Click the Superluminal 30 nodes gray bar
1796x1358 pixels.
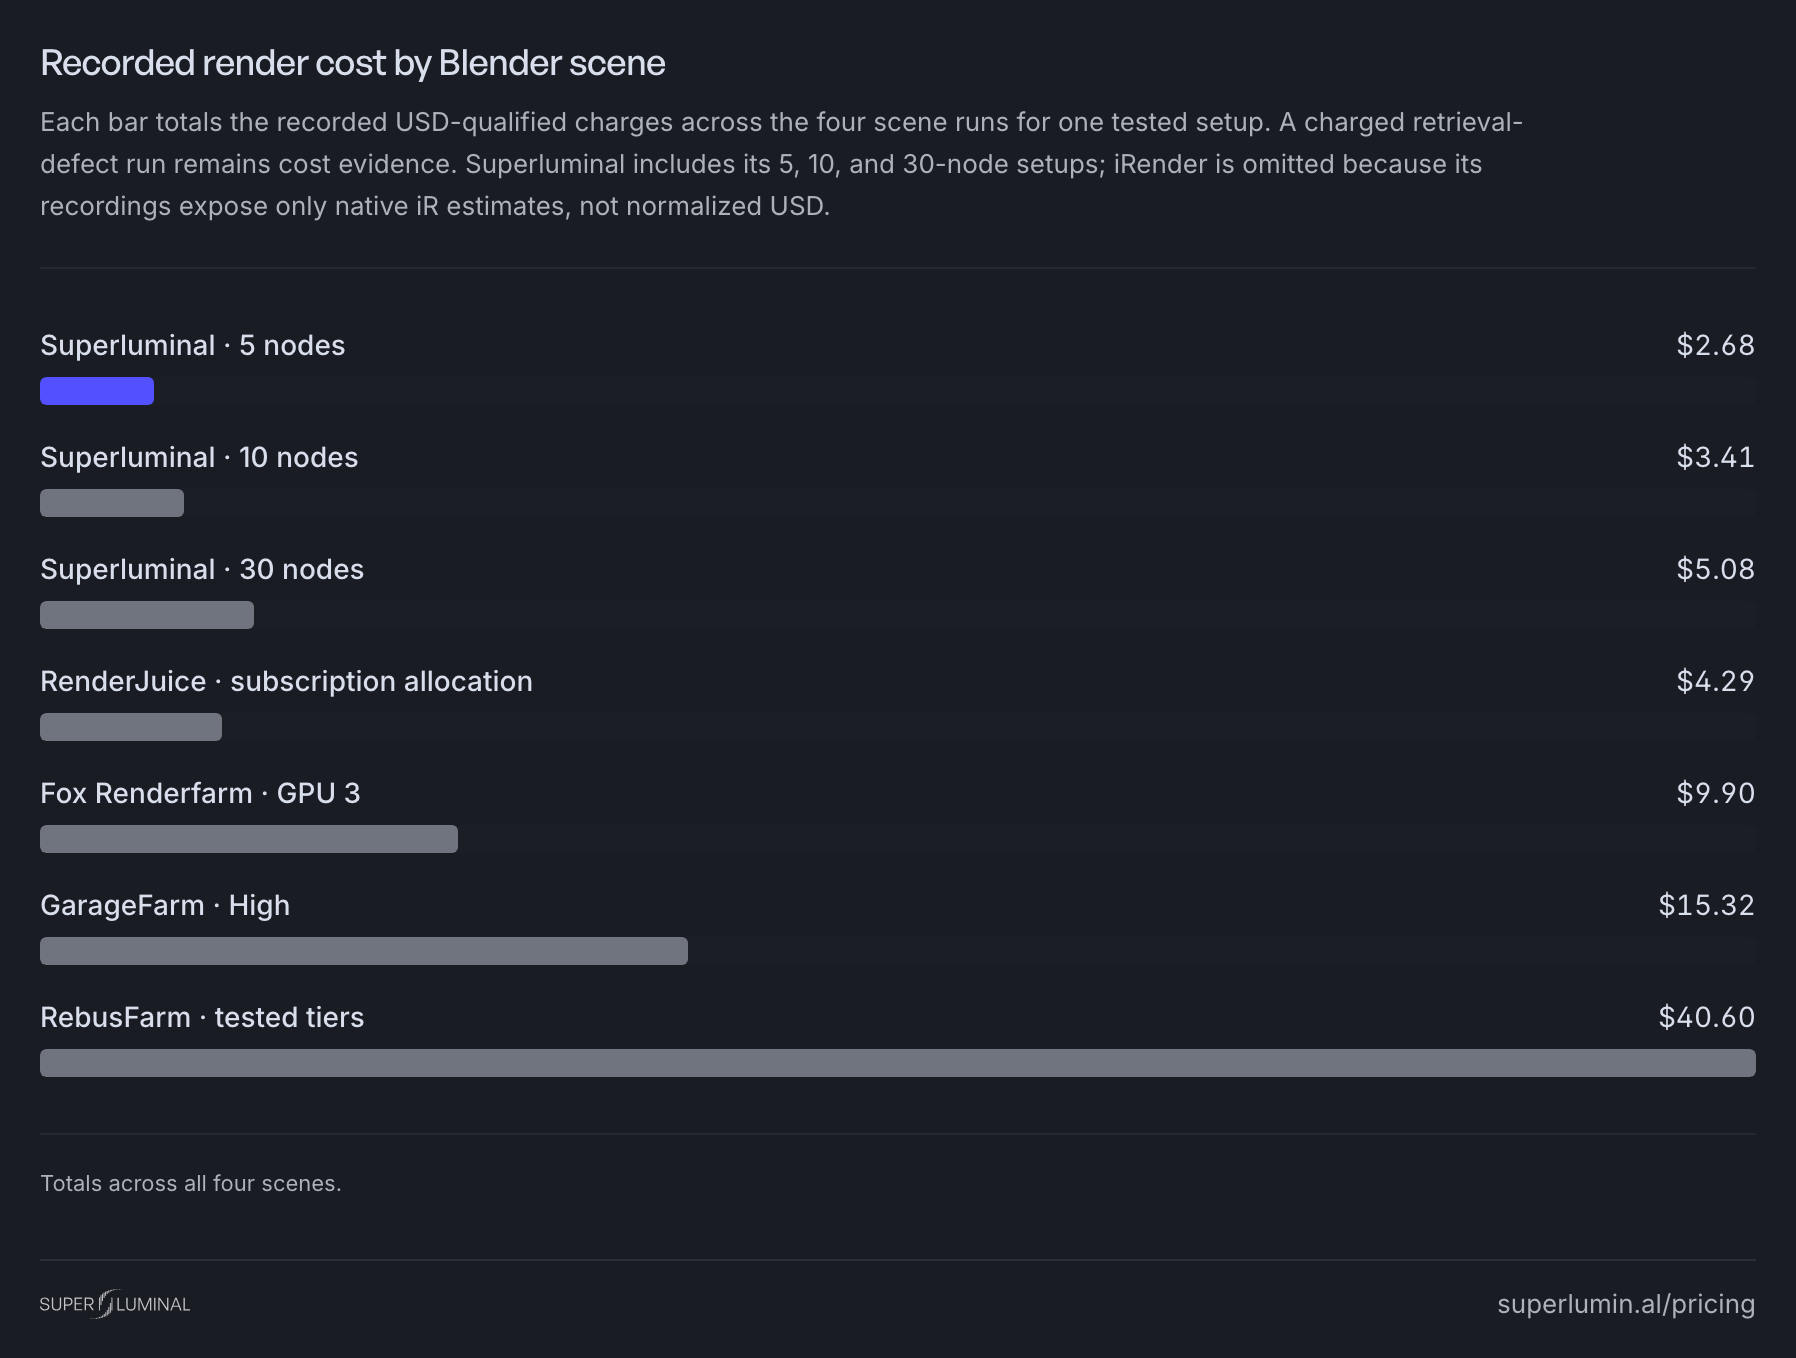147,615
